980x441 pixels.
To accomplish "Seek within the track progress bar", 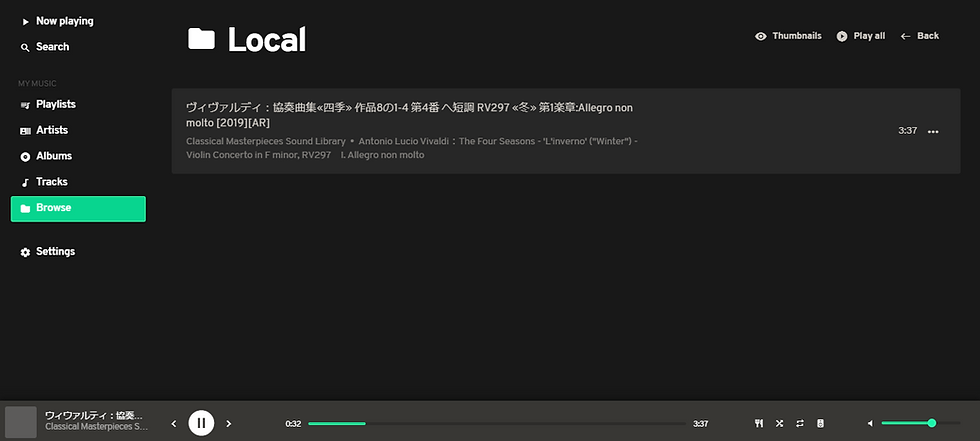I will (x=497, y=424).
